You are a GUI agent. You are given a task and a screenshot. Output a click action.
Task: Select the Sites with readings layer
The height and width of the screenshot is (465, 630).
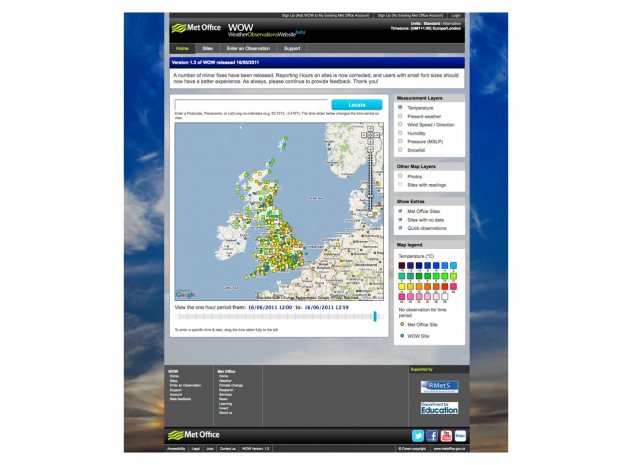point(400,184)
